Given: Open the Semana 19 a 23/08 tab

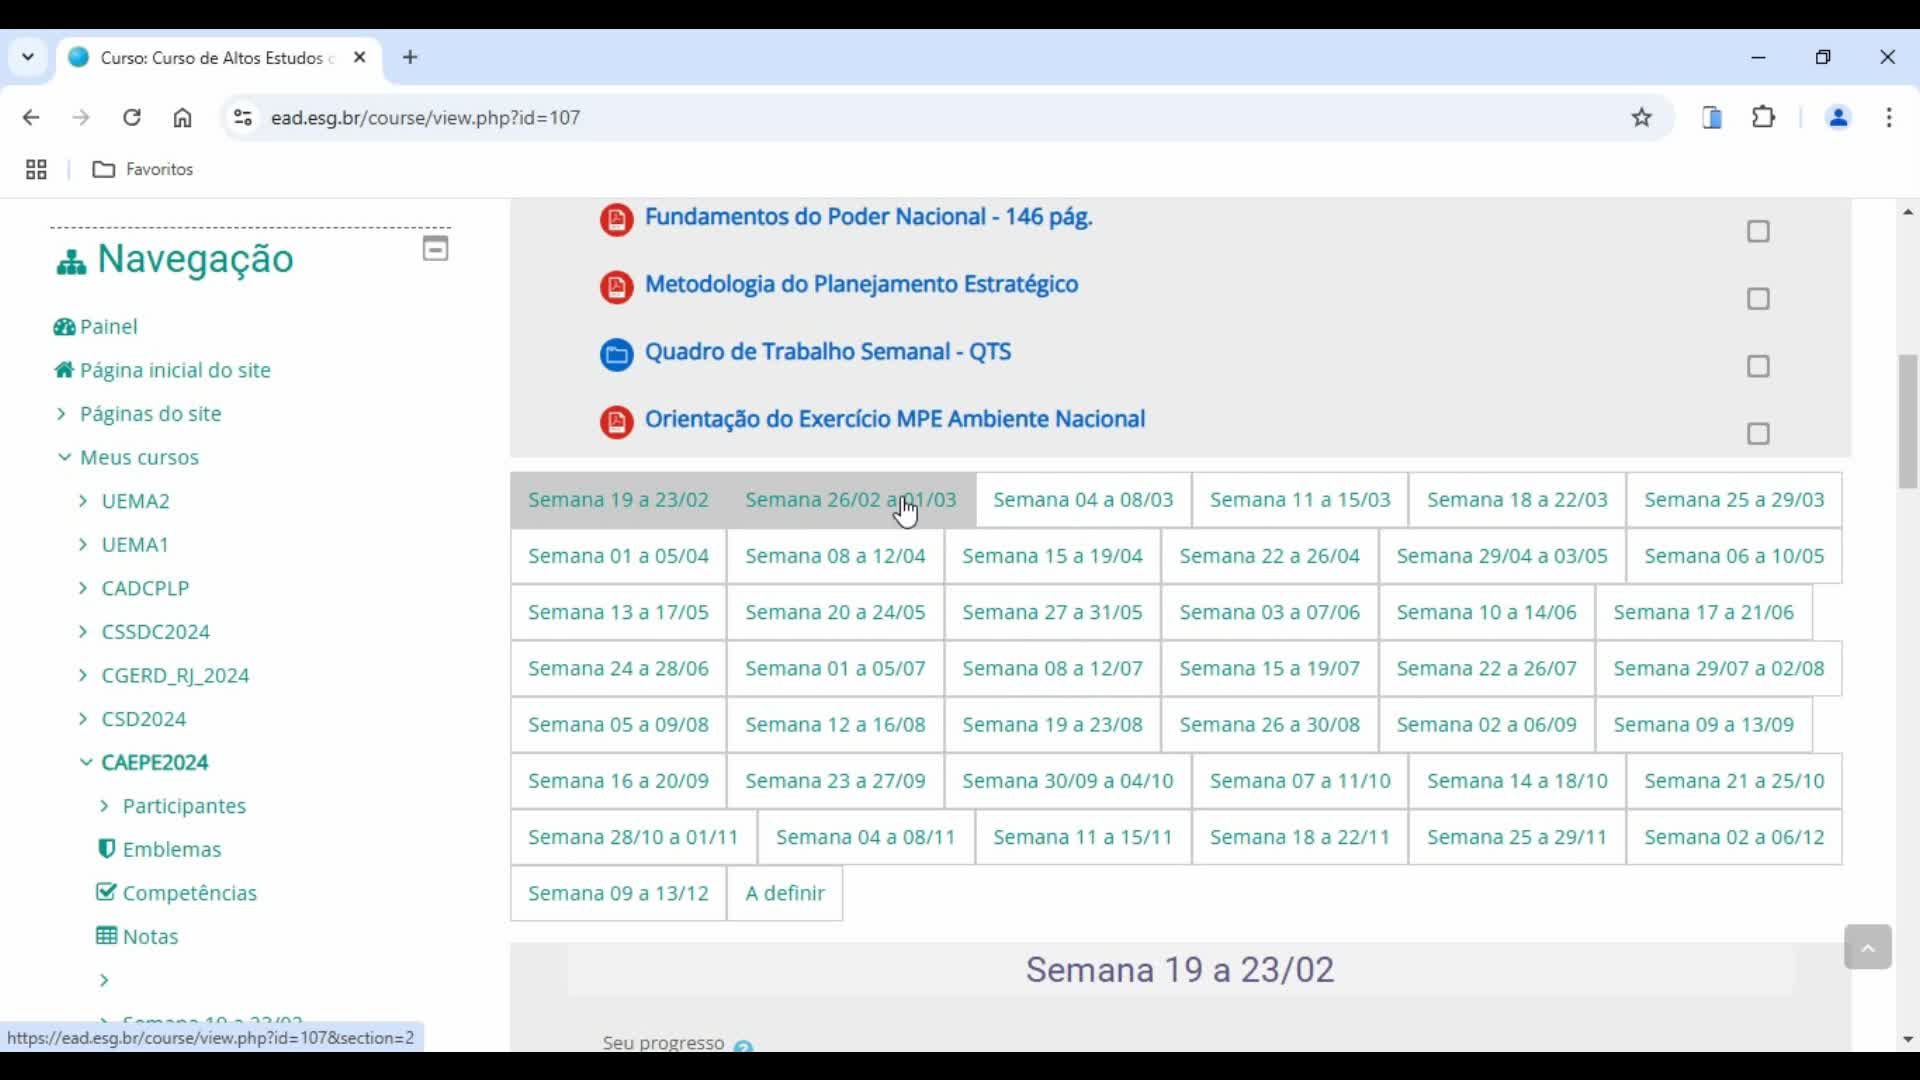Looking at the screenshot, I should pyautogui.click(x=1052, y=724).
